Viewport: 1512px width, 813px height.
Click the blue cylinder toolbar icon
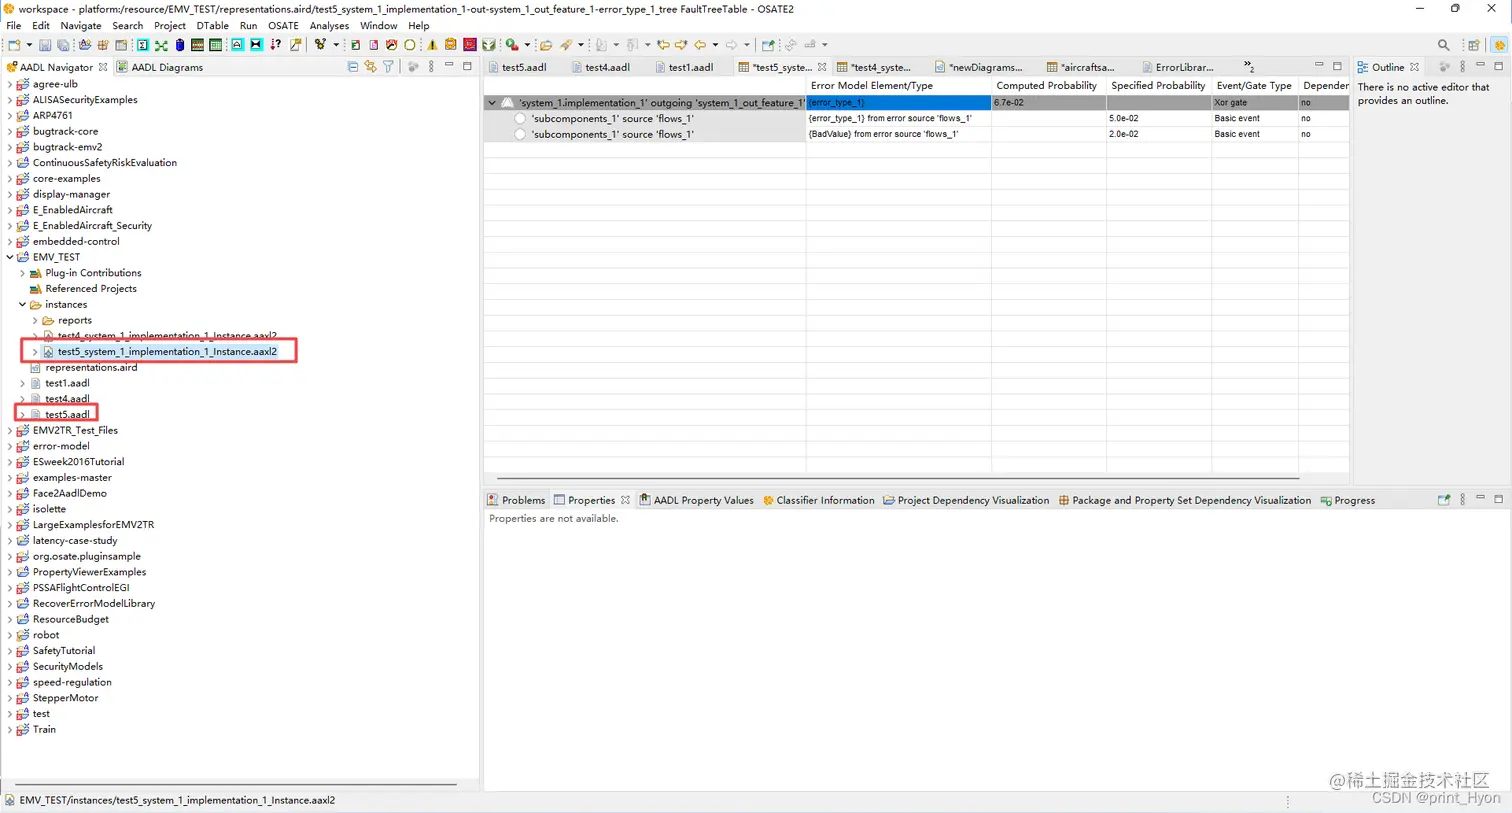(x=180, y=45)
